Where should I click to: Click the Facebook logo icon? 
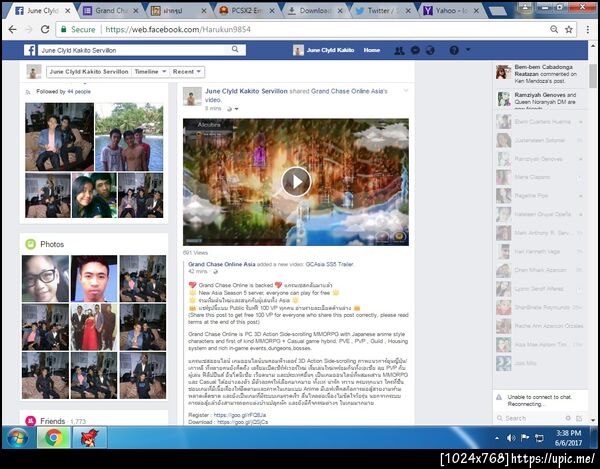(29, 50)
